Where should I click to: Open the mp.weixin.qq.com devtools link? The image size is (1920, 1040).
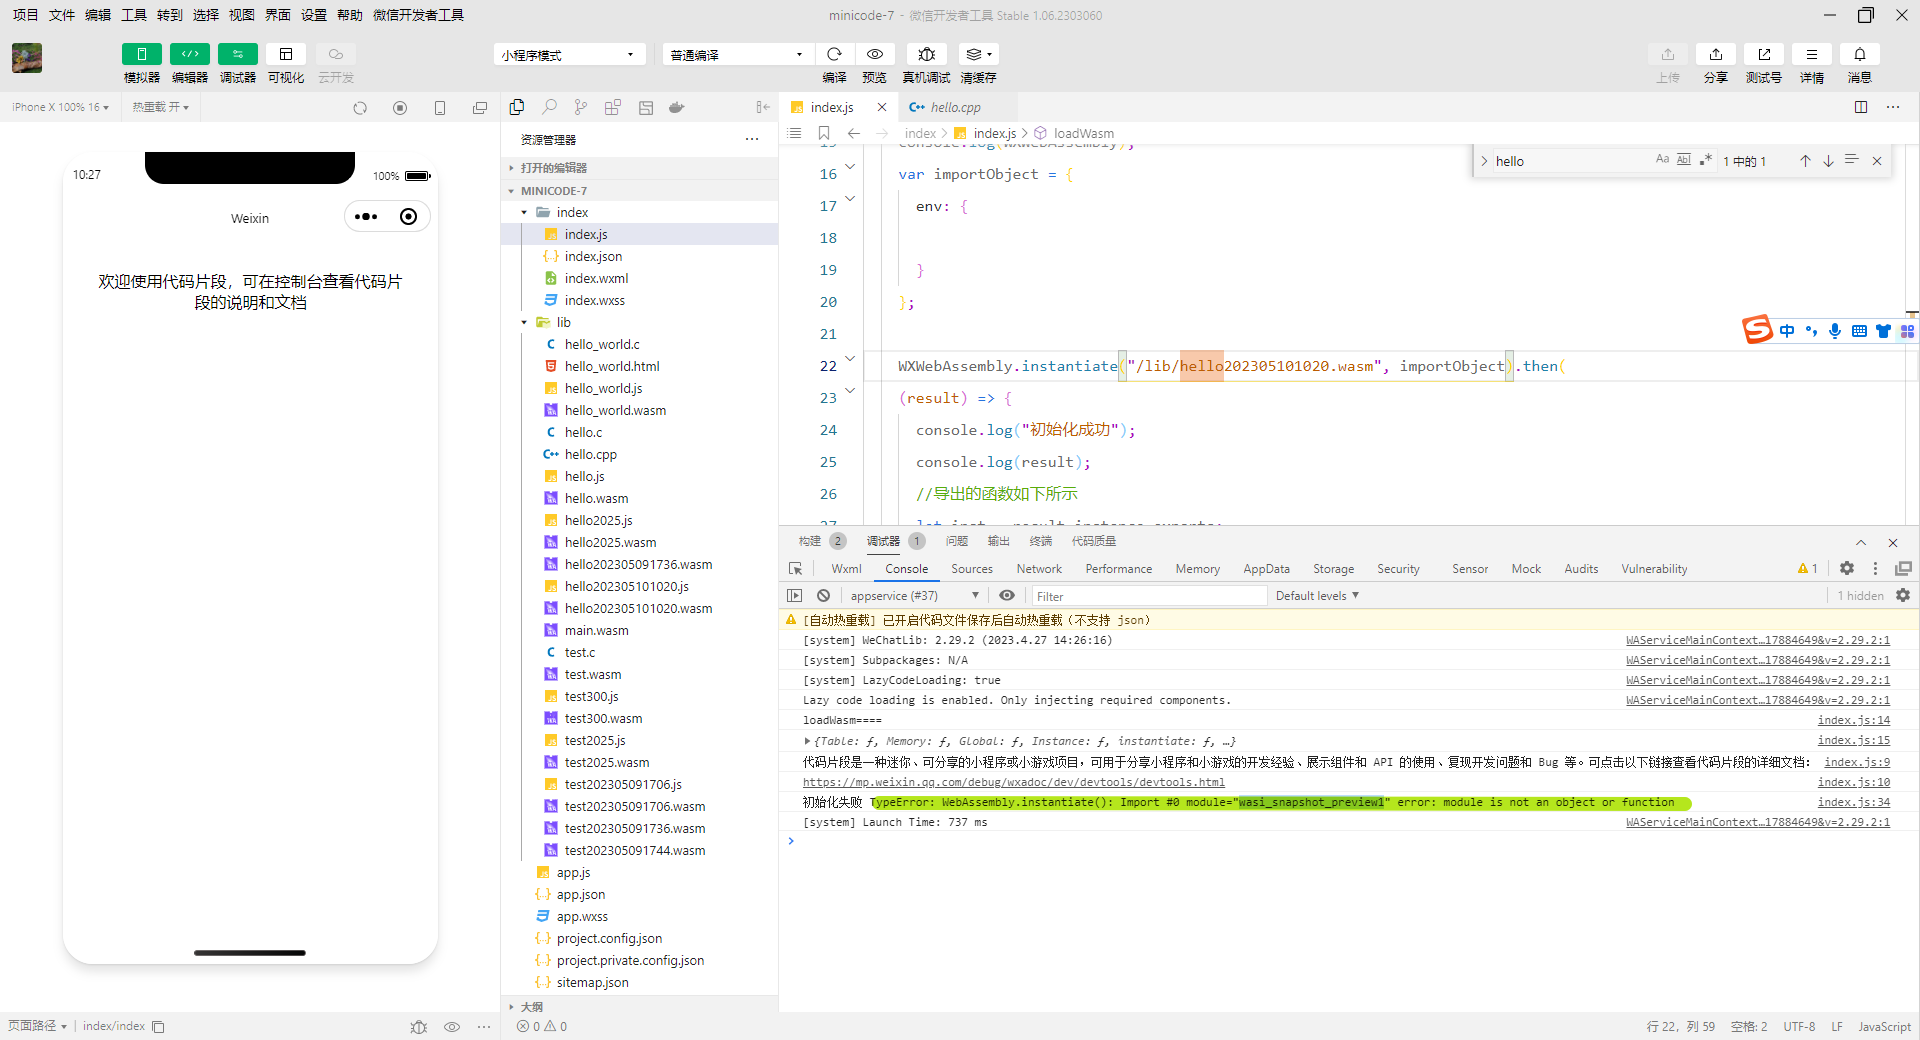click(1013, 782)
